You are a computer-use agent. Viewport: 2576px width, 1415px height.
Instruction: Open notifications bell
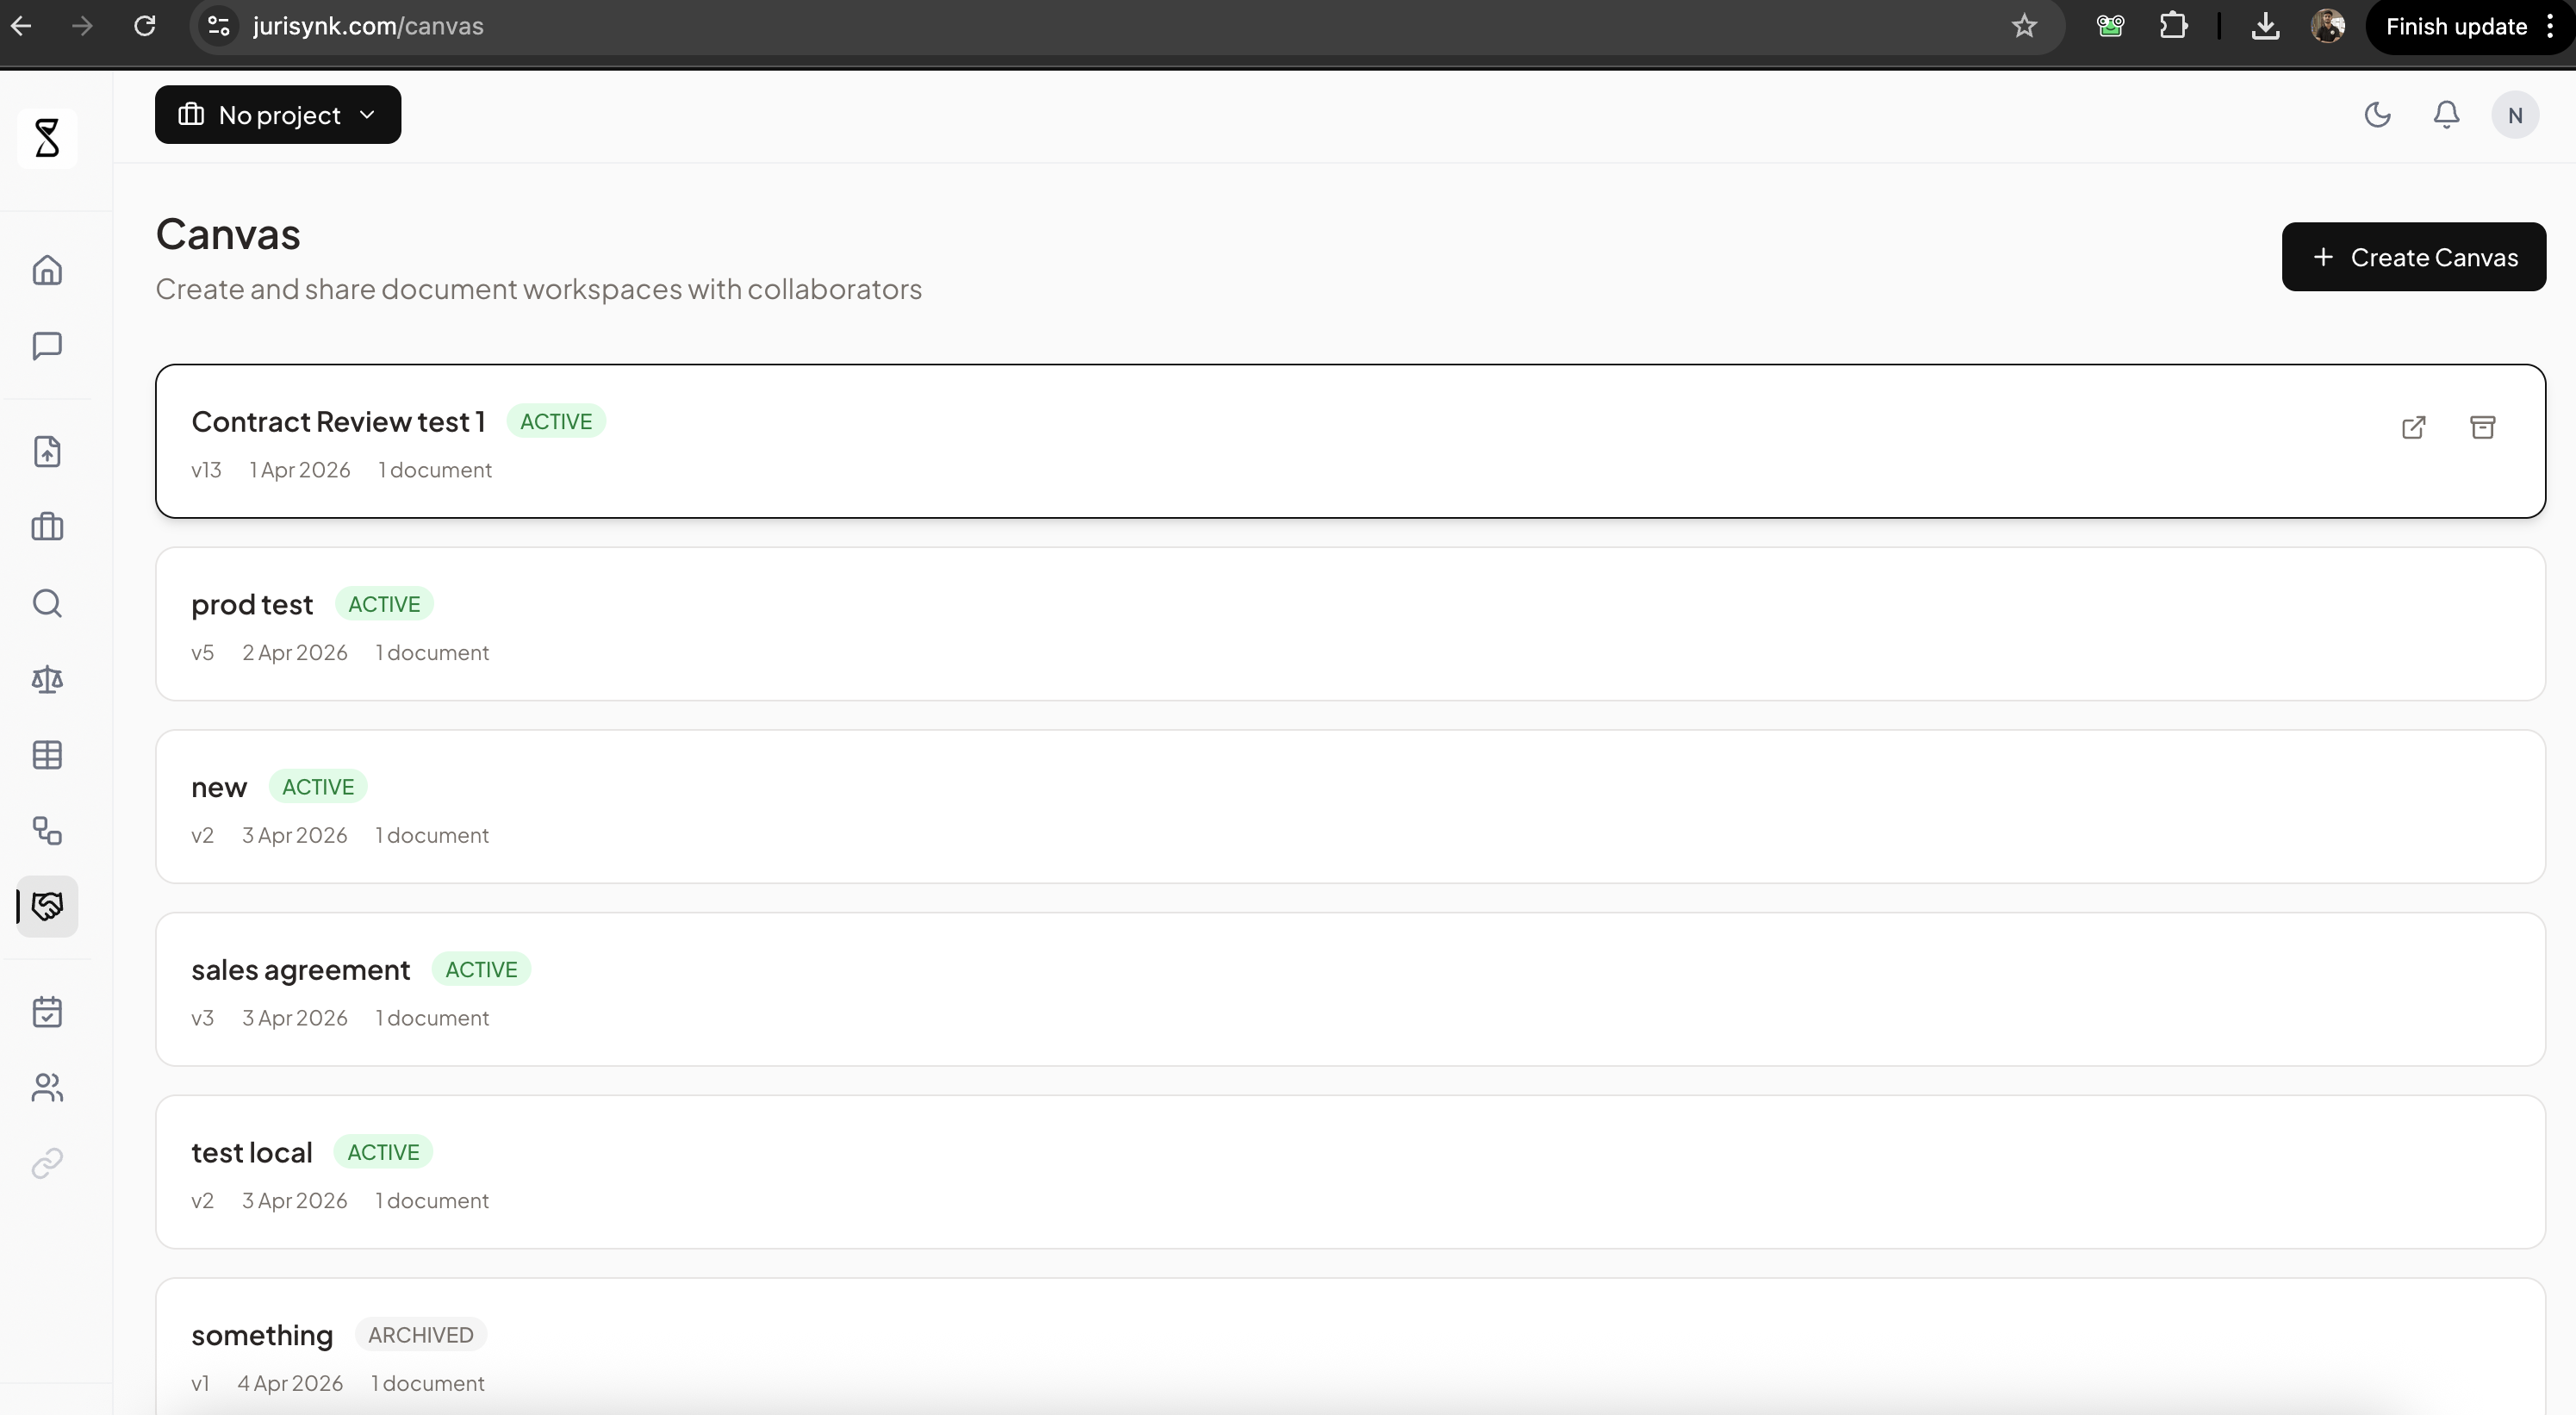tap(2446, 115)
